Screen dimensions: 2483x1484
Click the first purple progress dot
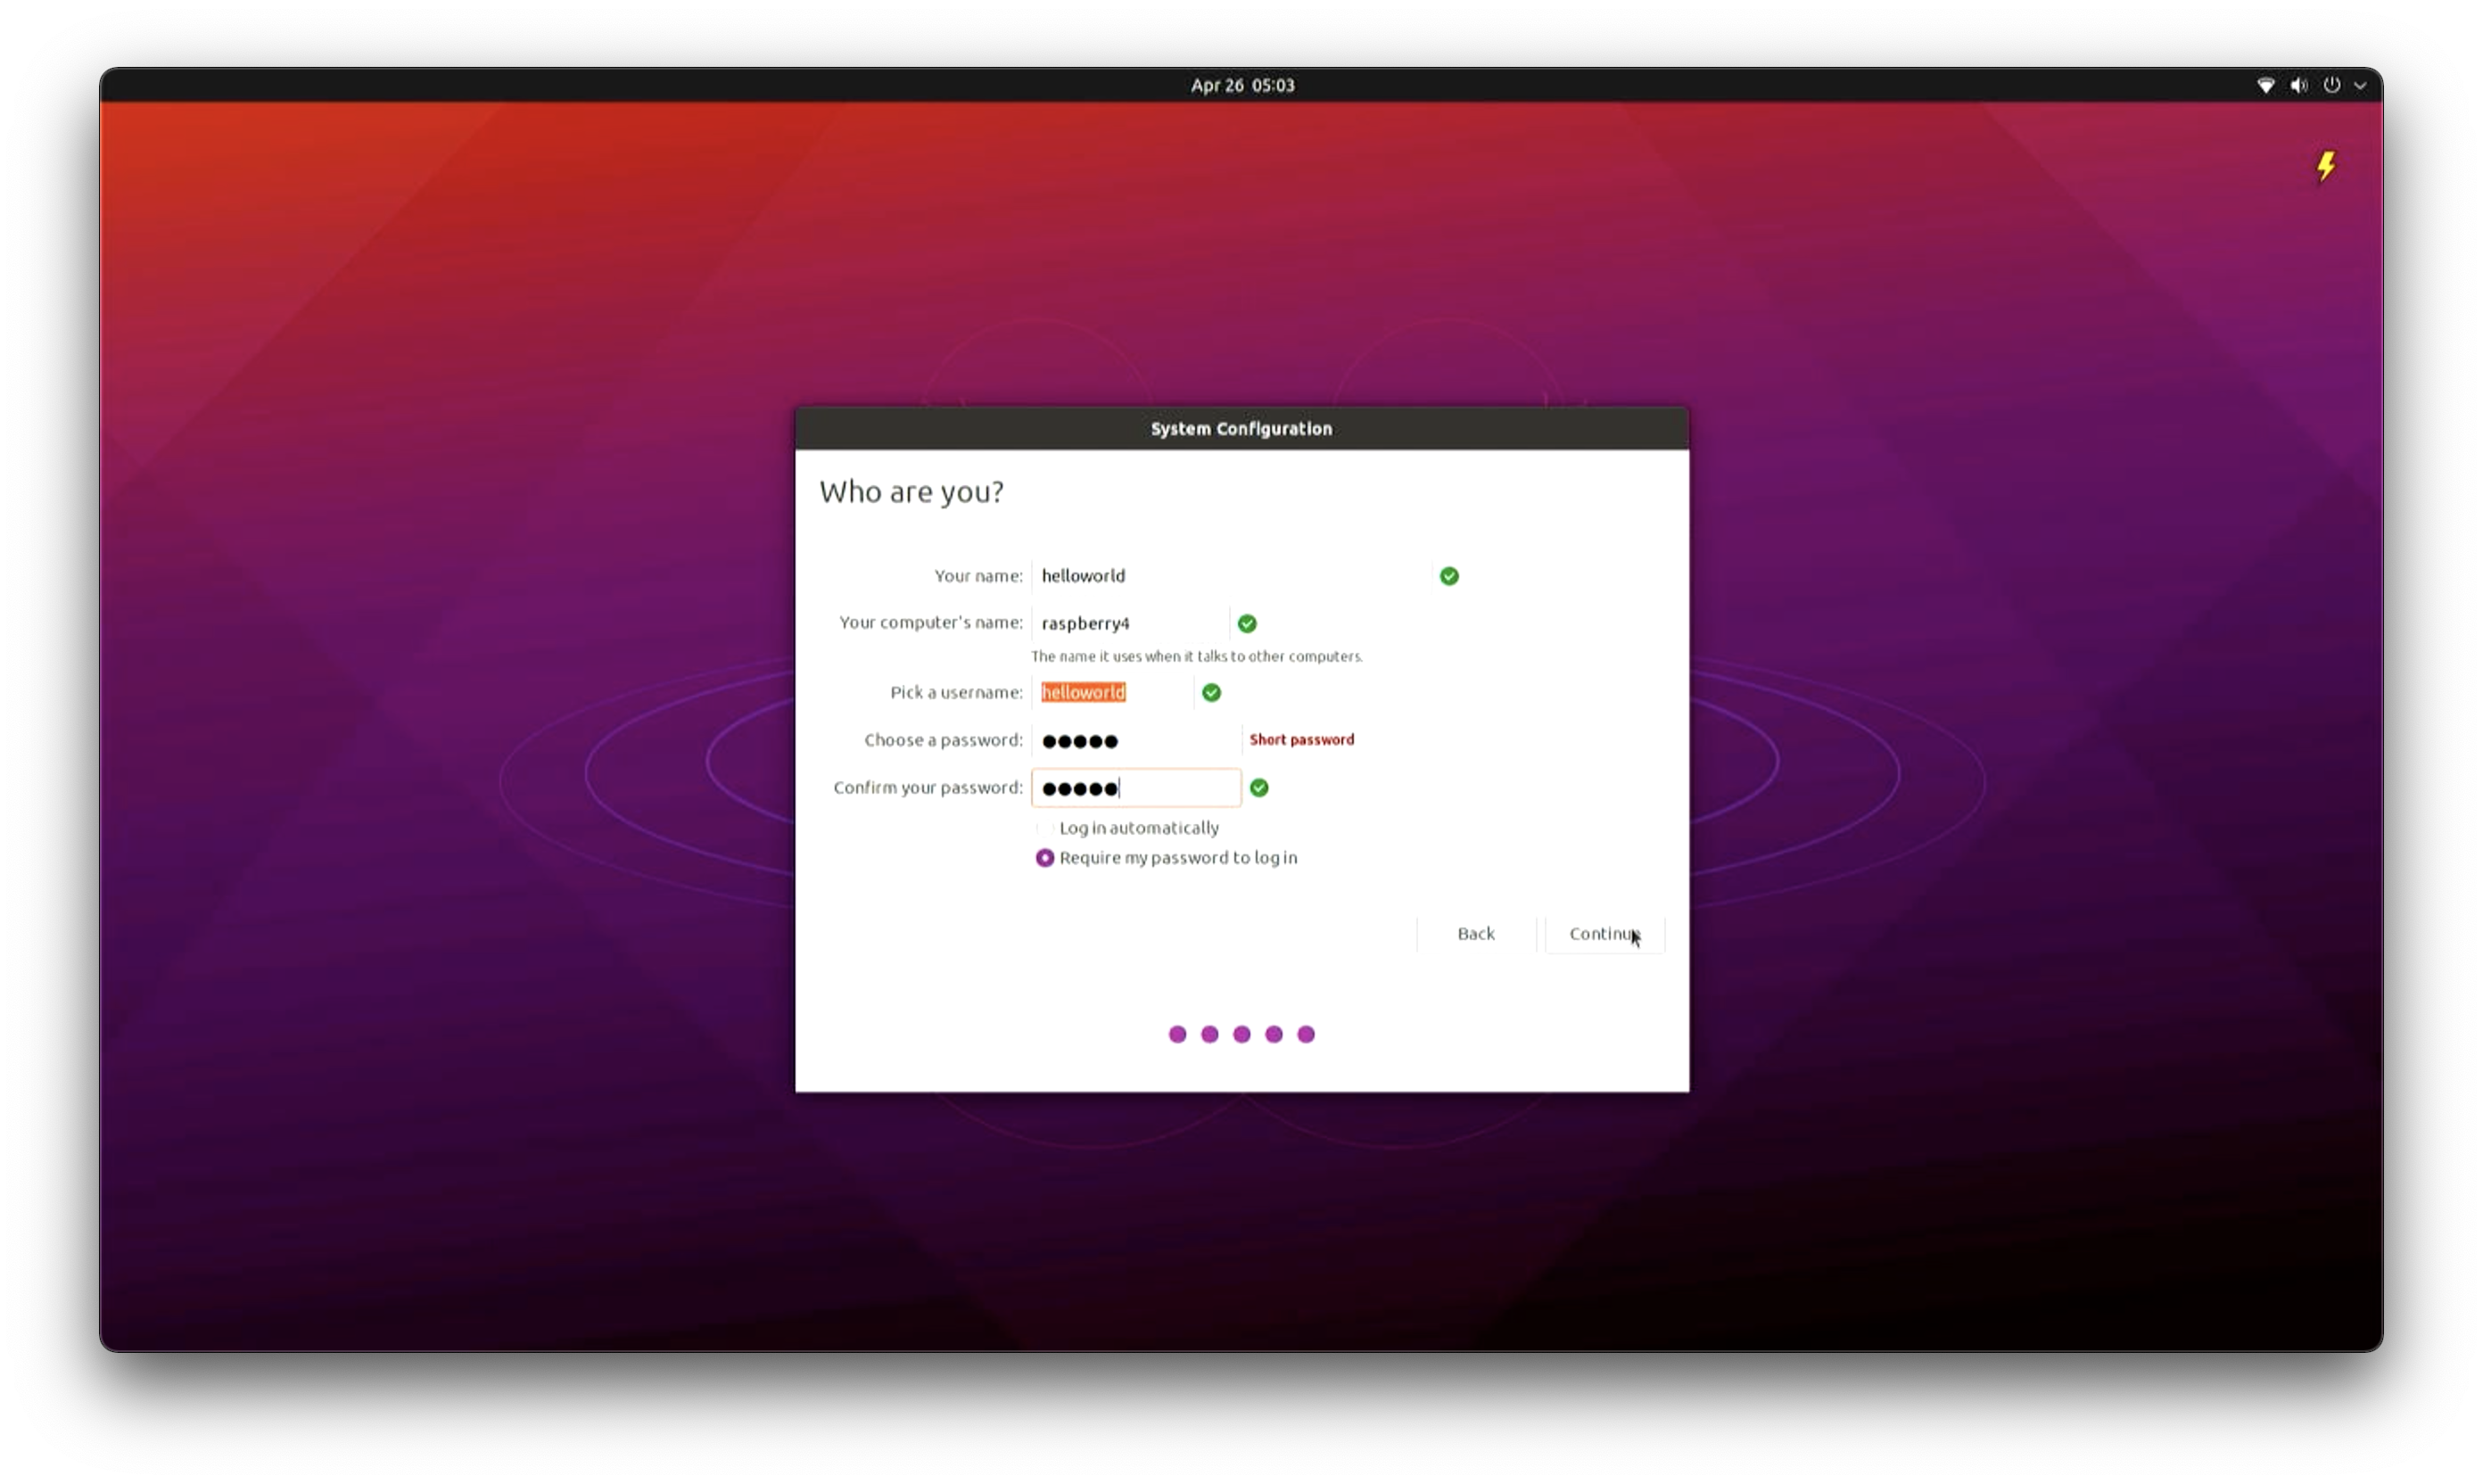click(x=1177, y=1034)
